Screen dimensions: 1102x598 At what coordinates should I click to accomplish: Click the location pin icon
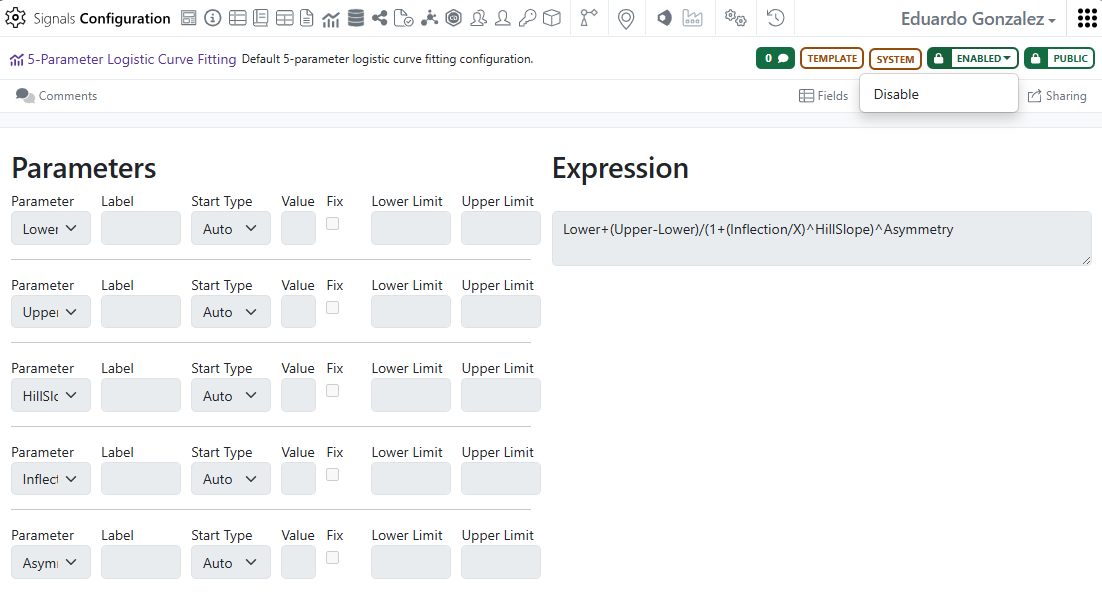coord(626,18)
